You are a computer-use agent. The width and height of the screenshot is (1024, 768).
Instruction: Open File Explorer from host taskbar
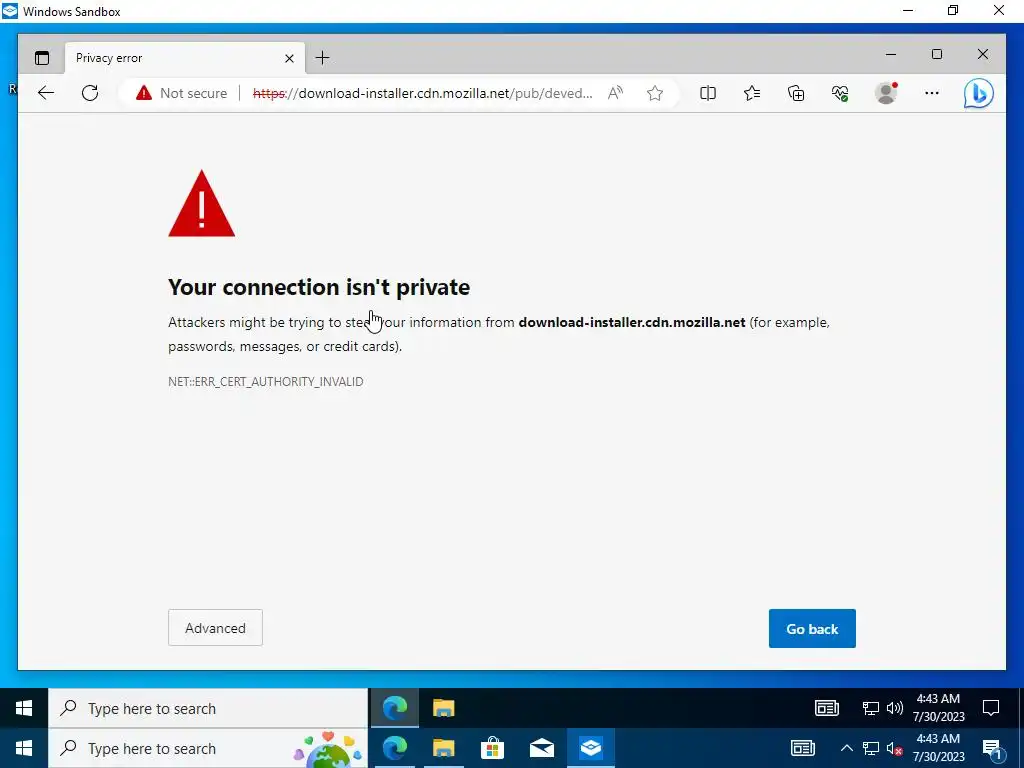coord(443,748)
